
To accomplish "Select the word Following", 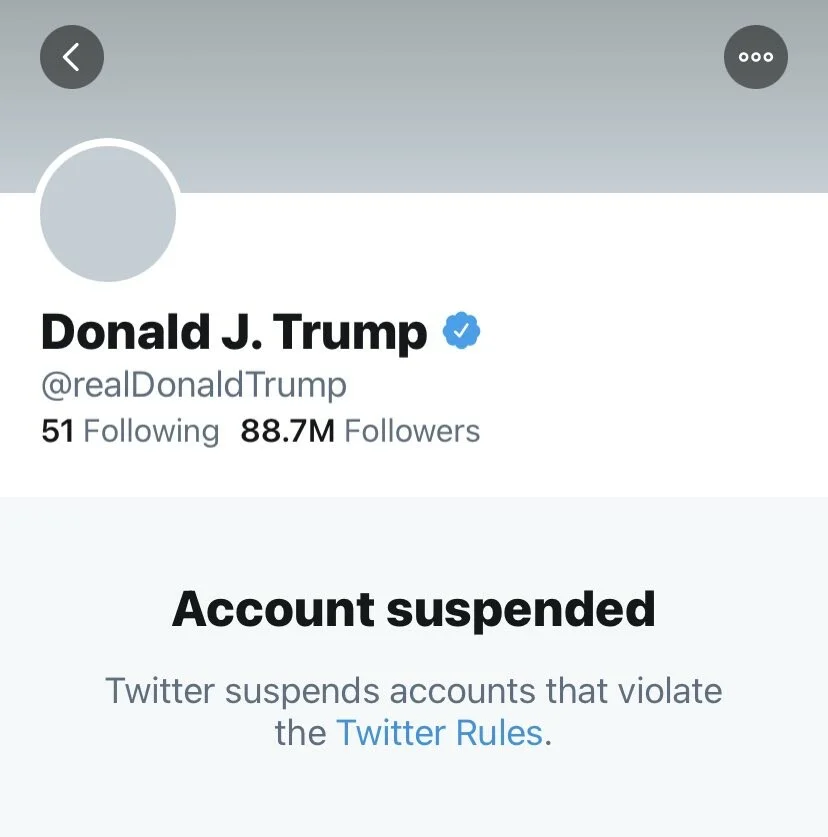I will coord(152,431).
